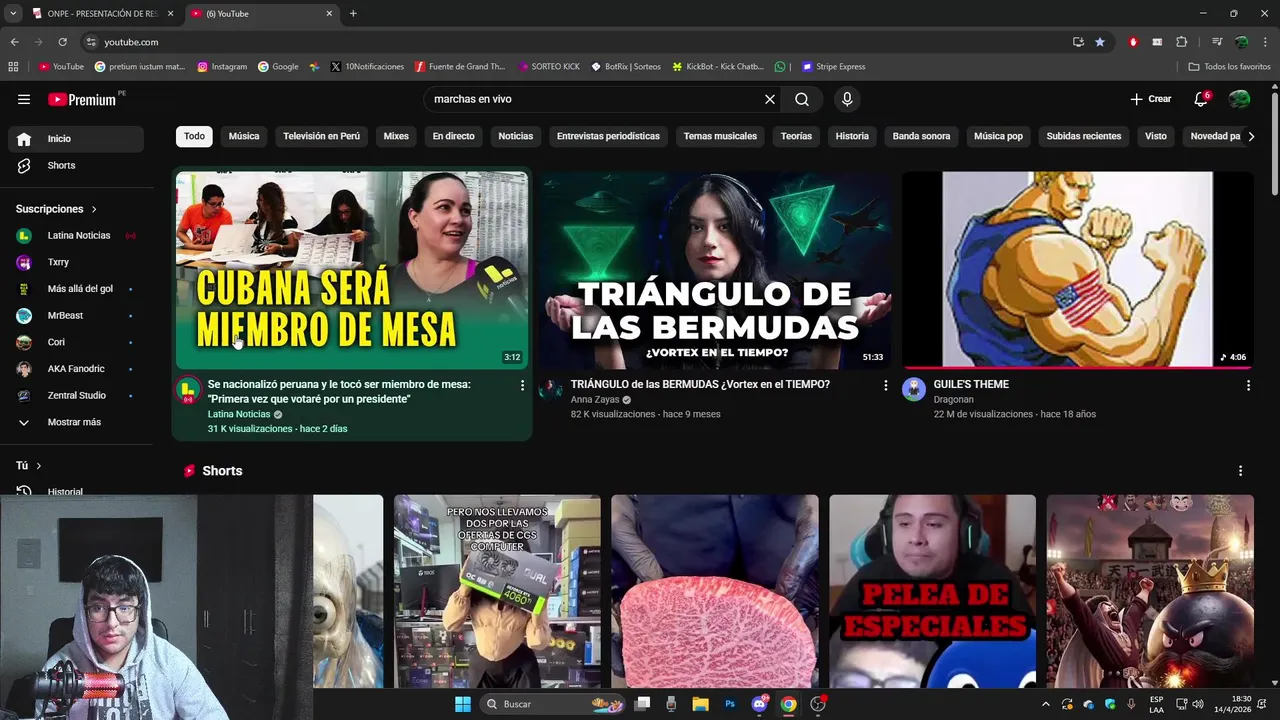Click the install app icon in address bar
Viewport: 1280px width, 720px height.
coord(1078,42)
